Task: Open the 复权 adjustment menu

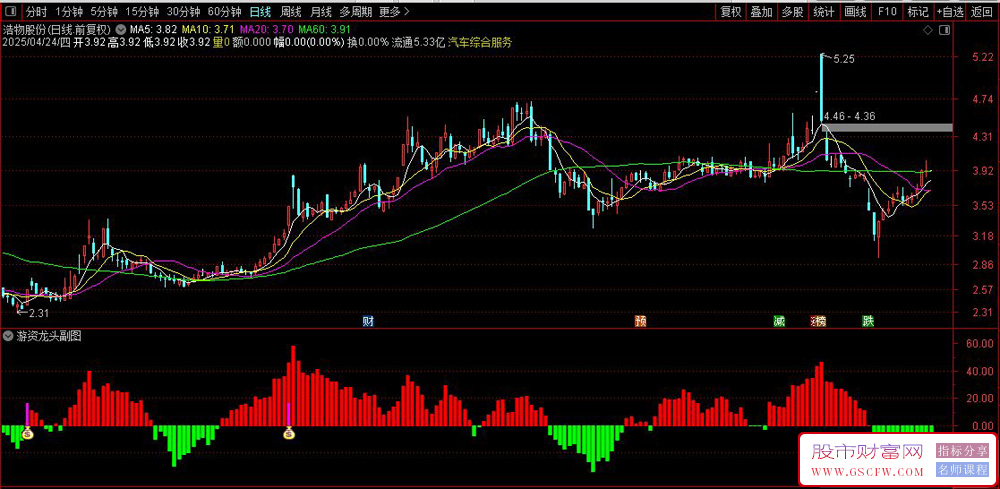Action: click(731, 11)
